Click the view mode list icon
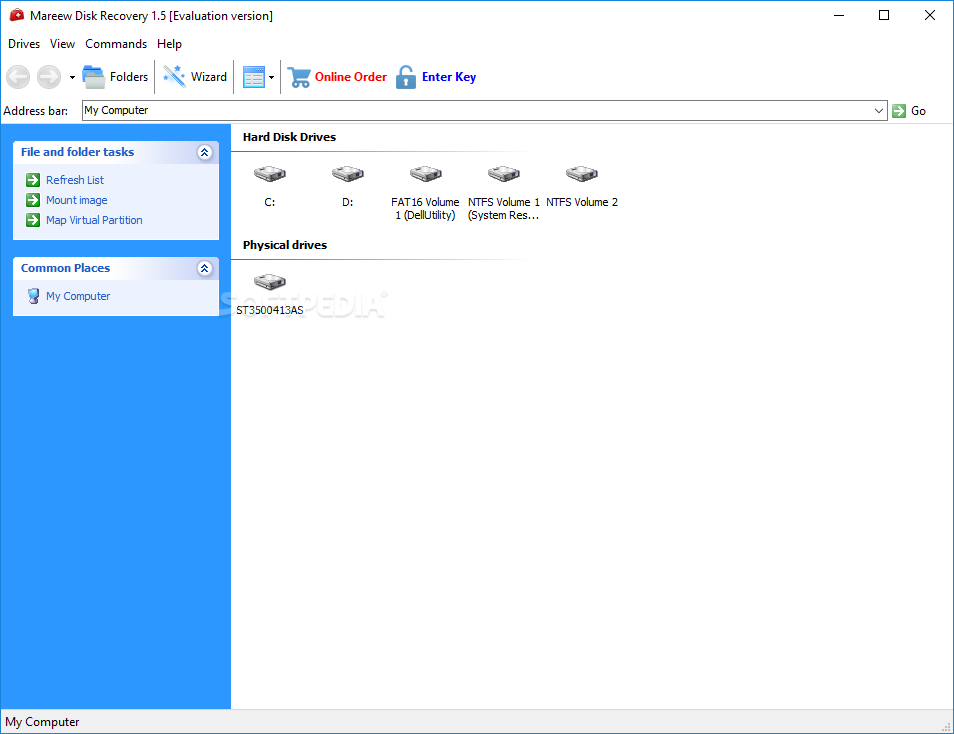The image size is (954, 734). pyautogui.click(x=254, y=77)
